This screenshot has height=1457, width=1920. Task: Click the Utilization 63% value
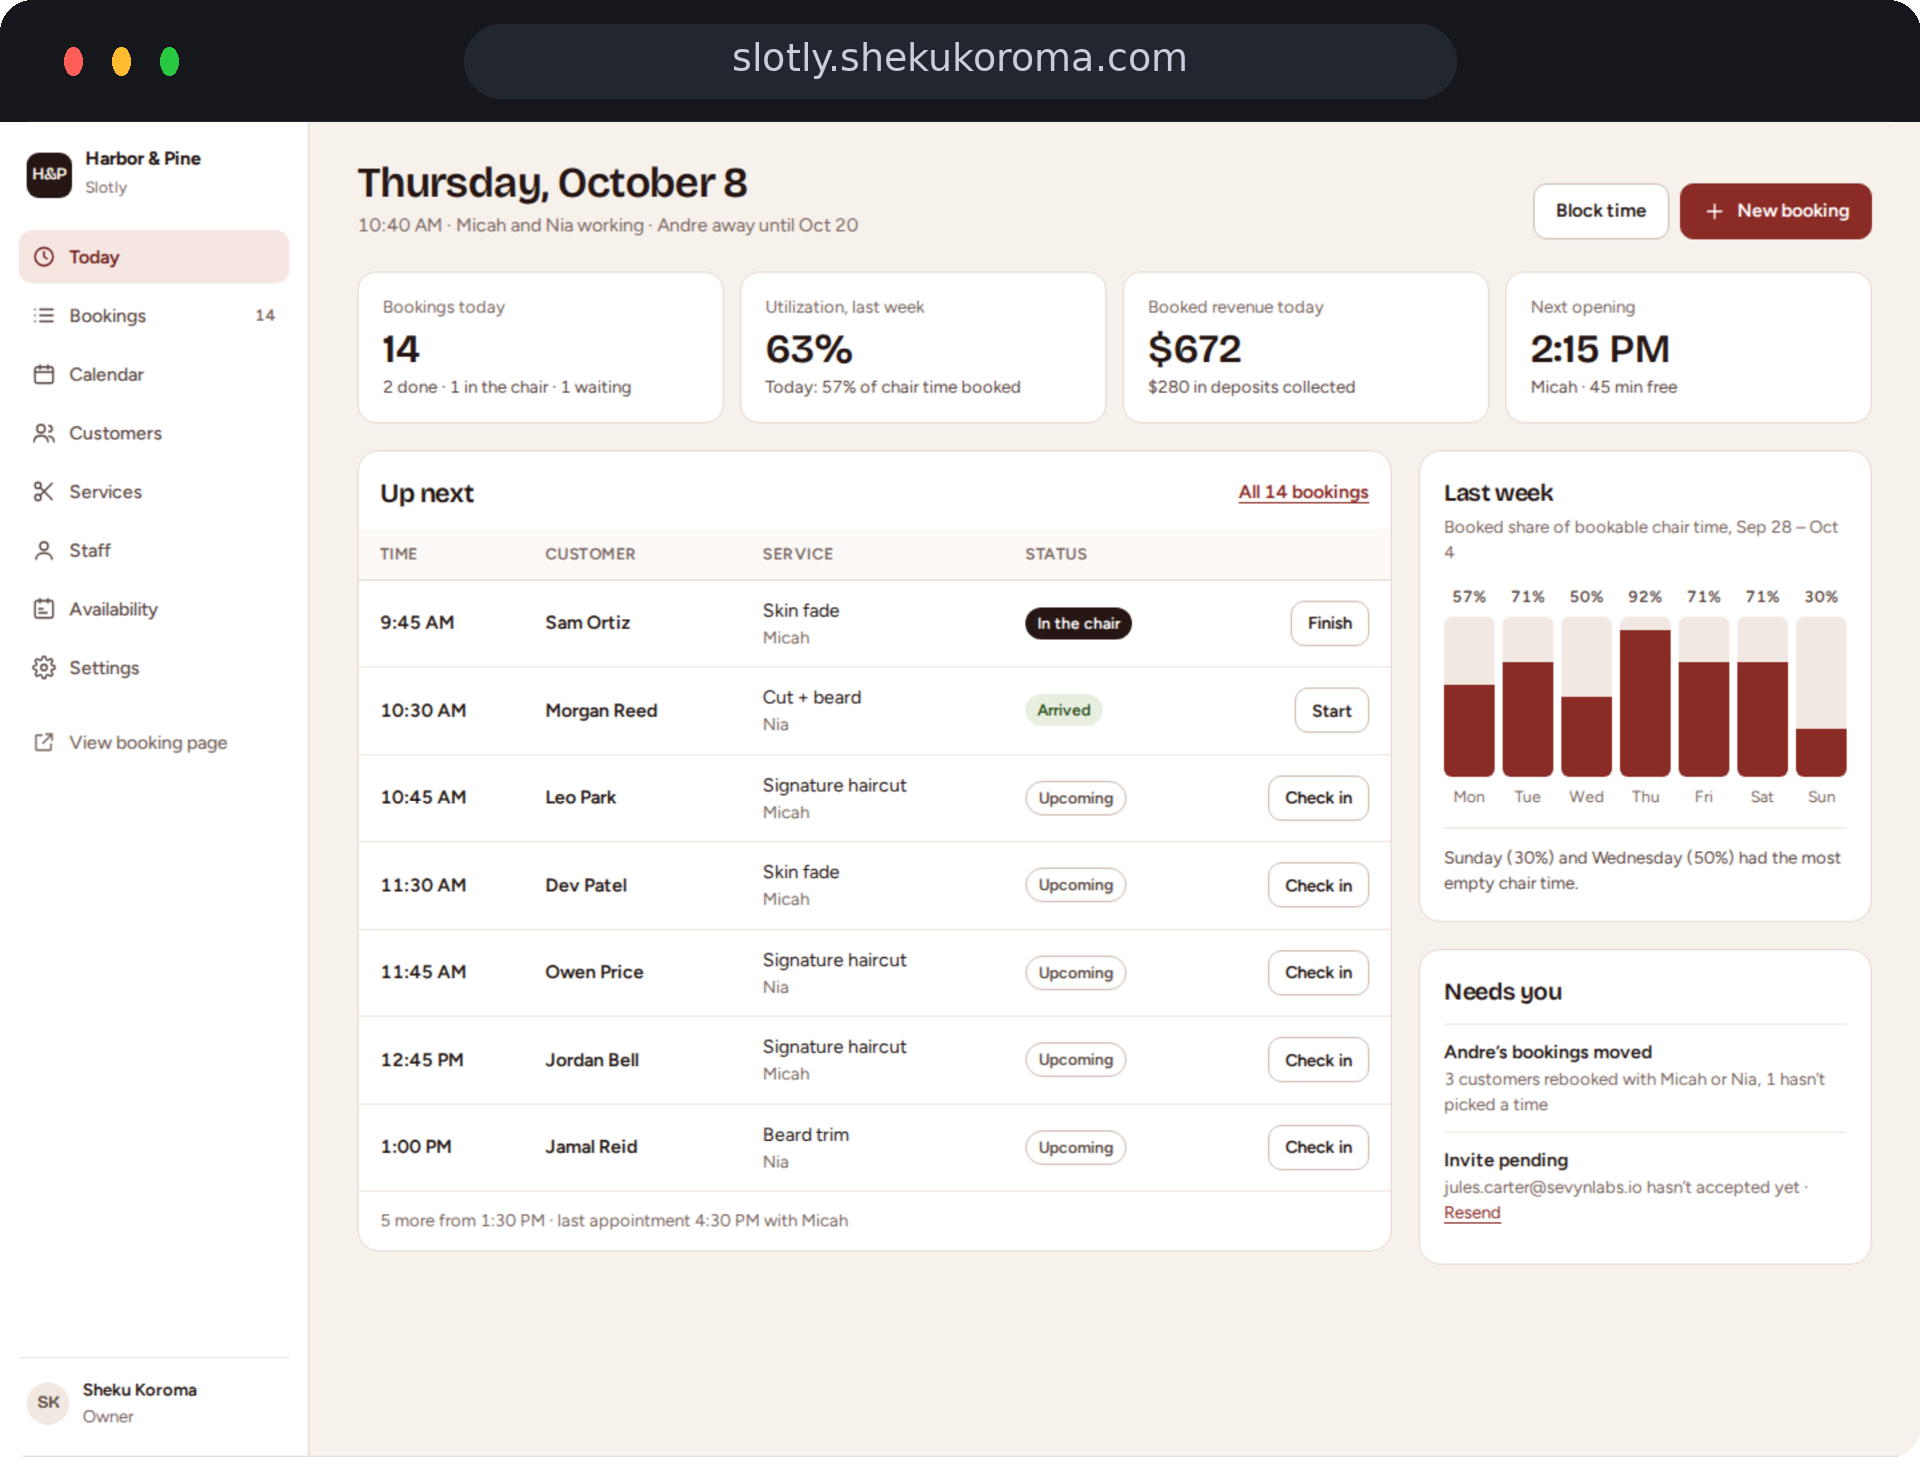(808, 349)
